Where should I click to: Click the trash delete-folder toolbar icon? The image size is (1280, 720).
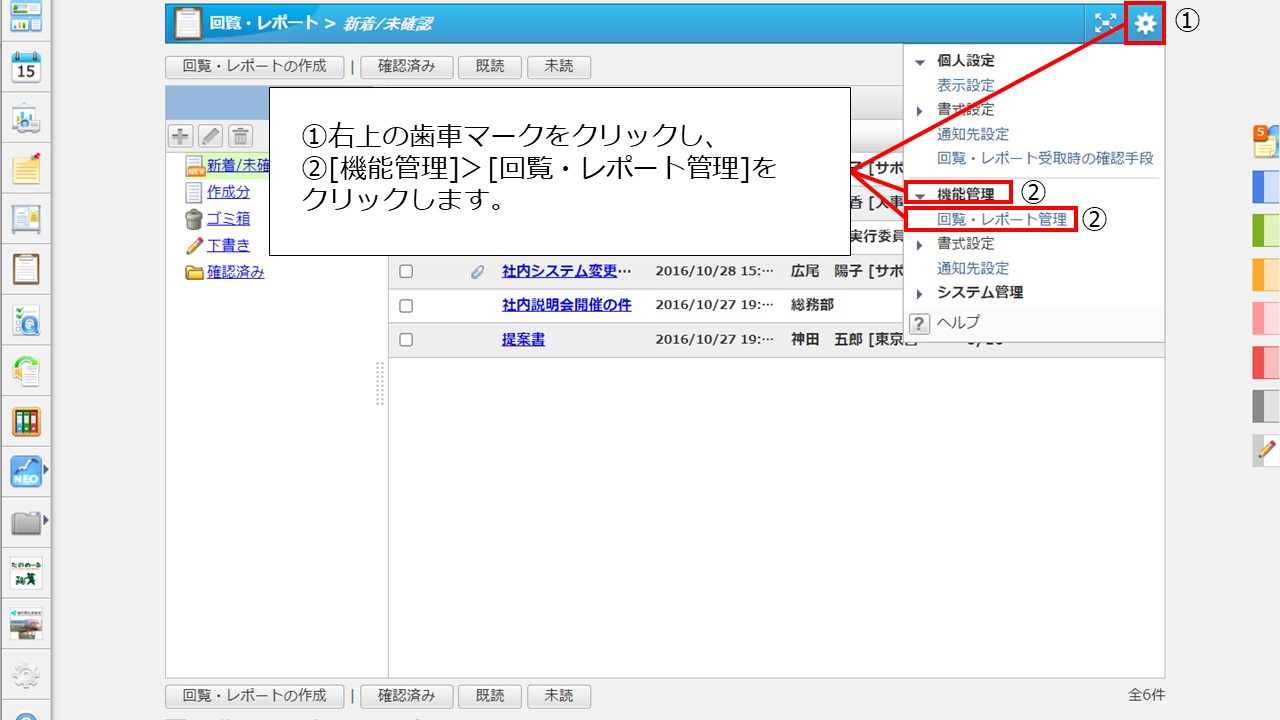point(240,136)
